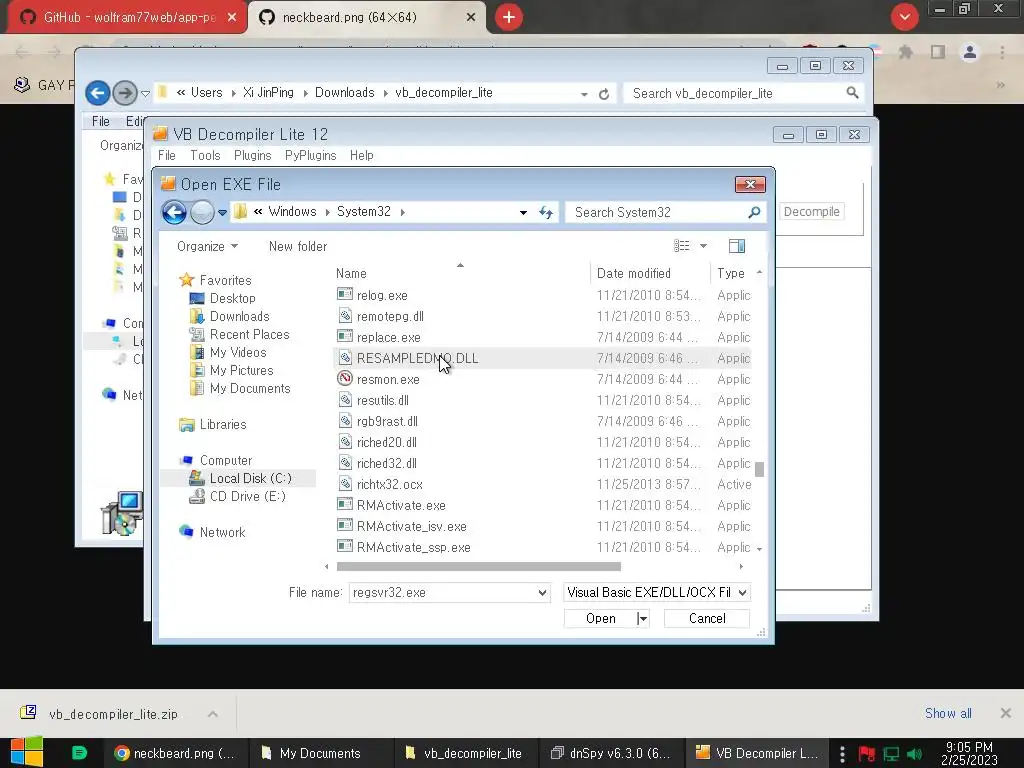Click the vertical scrollbar thumb of file list
1024x768 pixels.
coord(759,470)
